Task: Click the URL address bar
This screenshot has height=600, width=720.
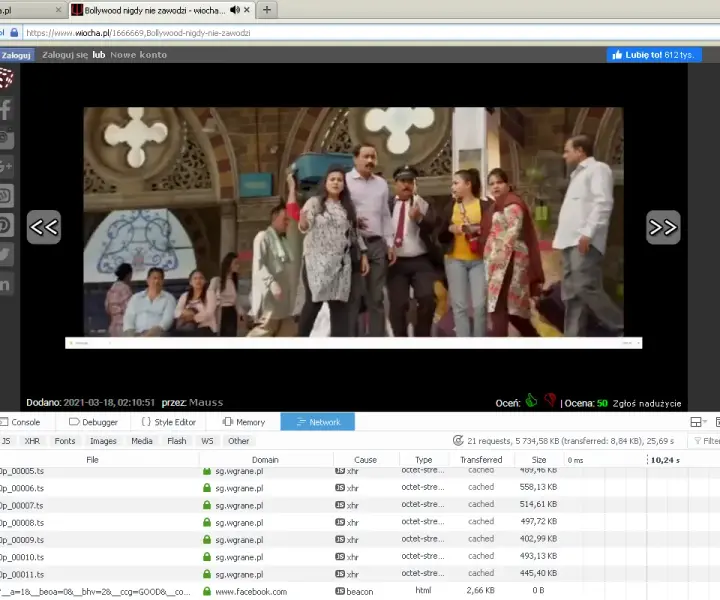Action: (371, 33)
